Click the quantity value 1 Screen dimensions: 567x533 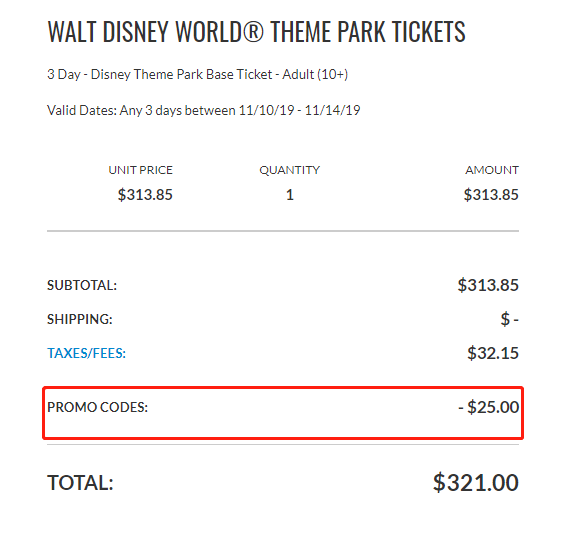click(290, 195)
